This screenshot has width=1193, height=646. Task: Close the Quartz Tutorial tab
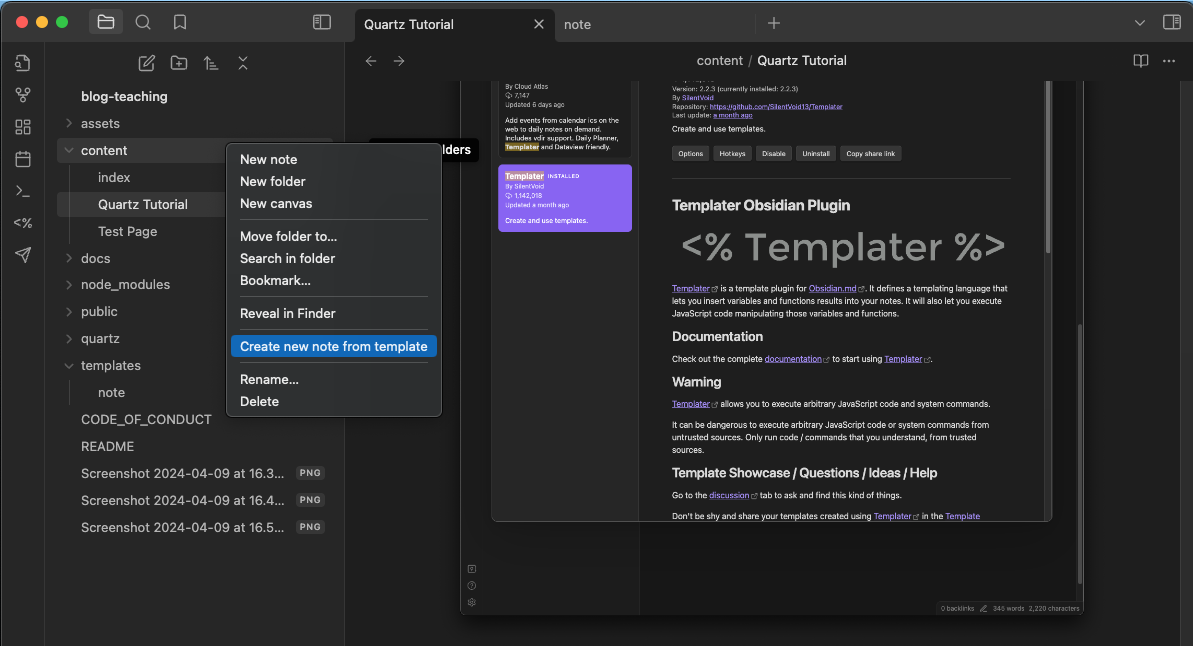pos(539,24)
